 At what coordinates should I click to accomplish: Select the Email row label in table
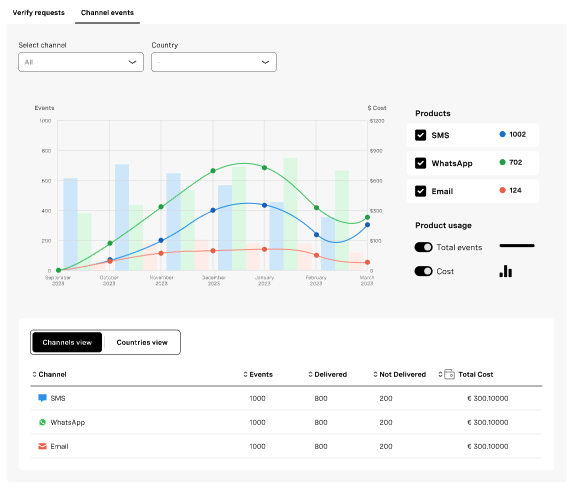(x=59, y=446)
